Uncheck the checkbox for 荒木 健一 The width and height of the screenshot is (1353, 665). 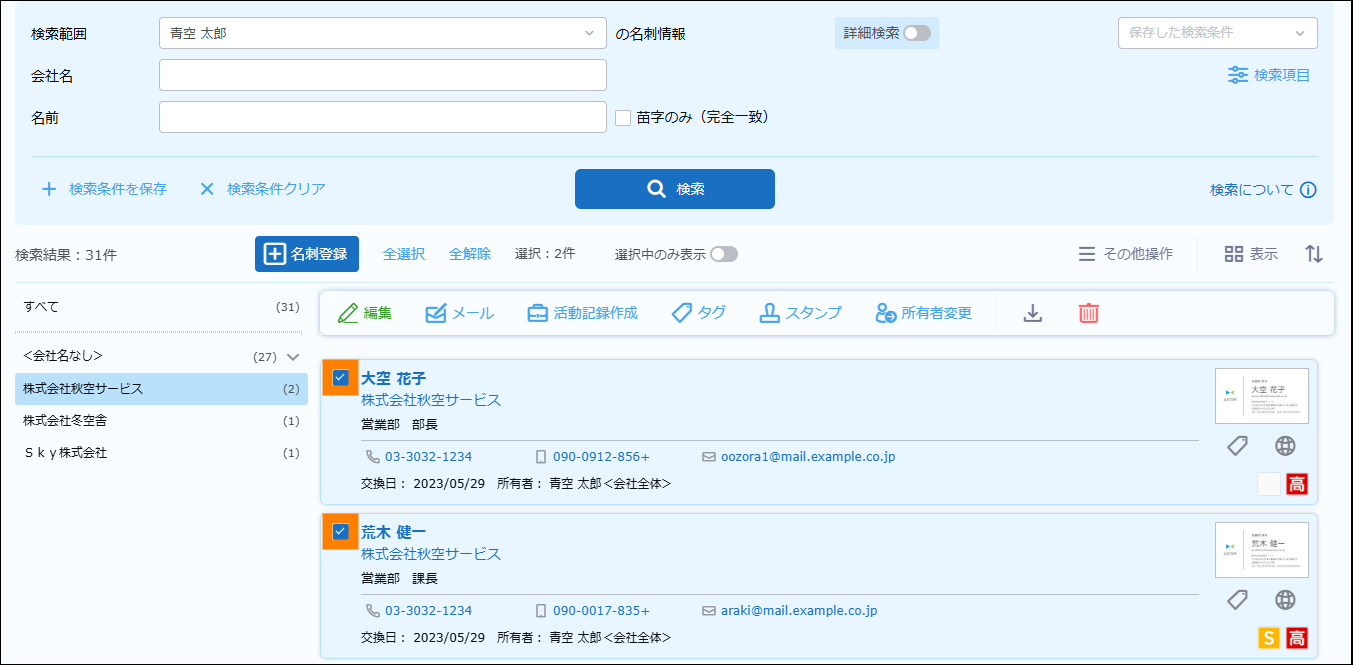(340, 531)
